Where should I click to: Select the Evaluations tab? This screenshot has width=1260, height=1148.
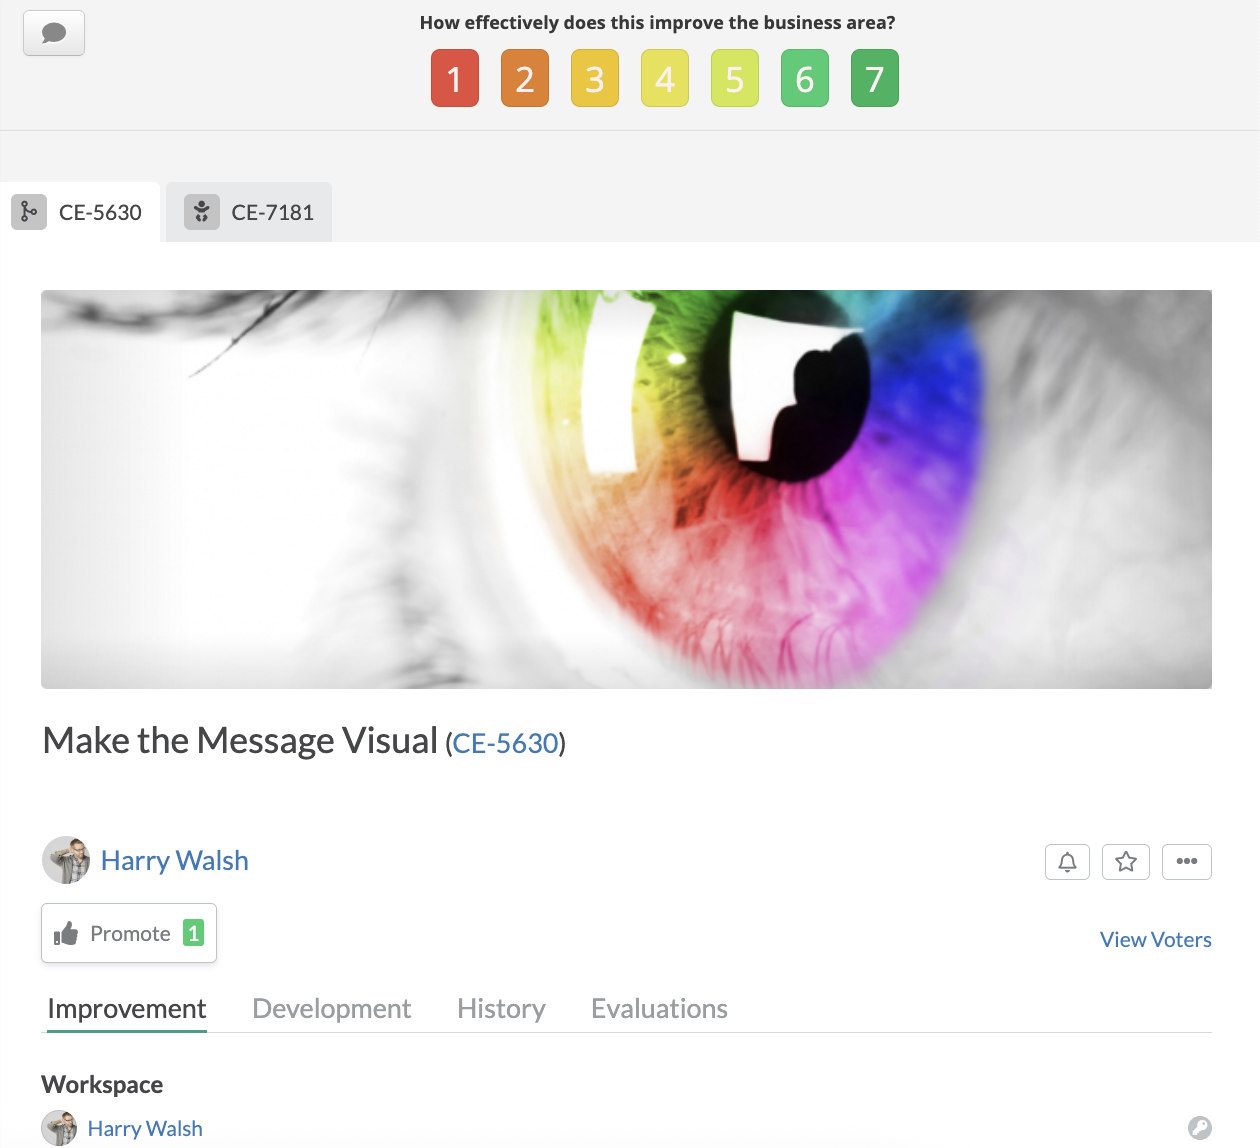click(660, 1009)
